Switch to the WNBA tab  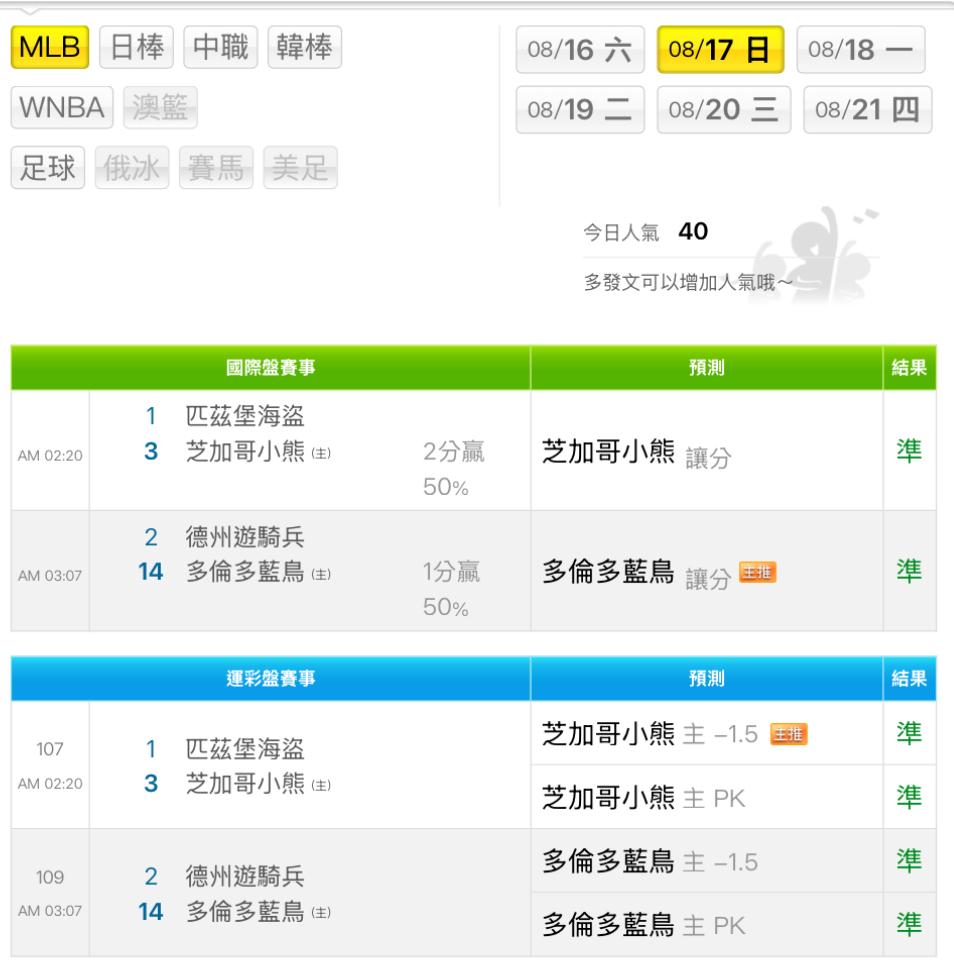[62, 108]
